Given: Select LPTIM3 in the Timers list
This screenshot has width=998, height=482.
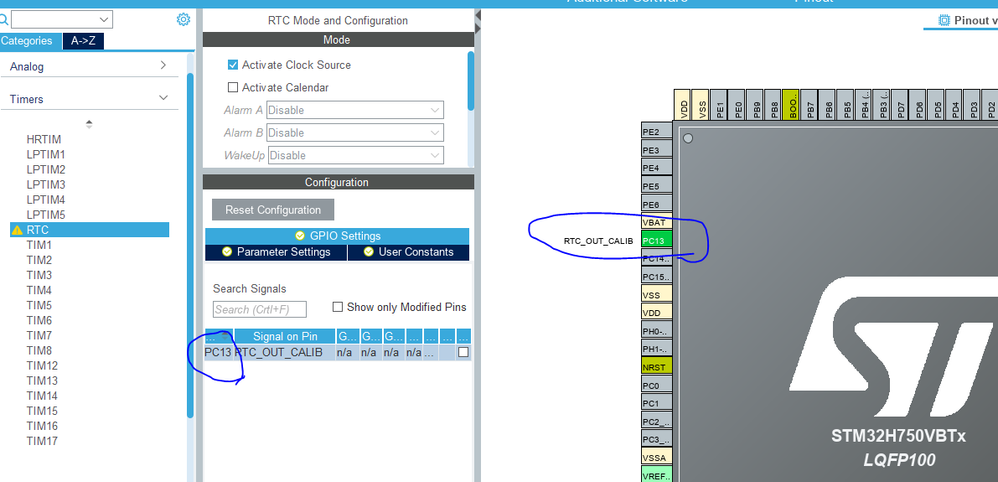Looking at the screenshot, I should click(x=46, y=185).
